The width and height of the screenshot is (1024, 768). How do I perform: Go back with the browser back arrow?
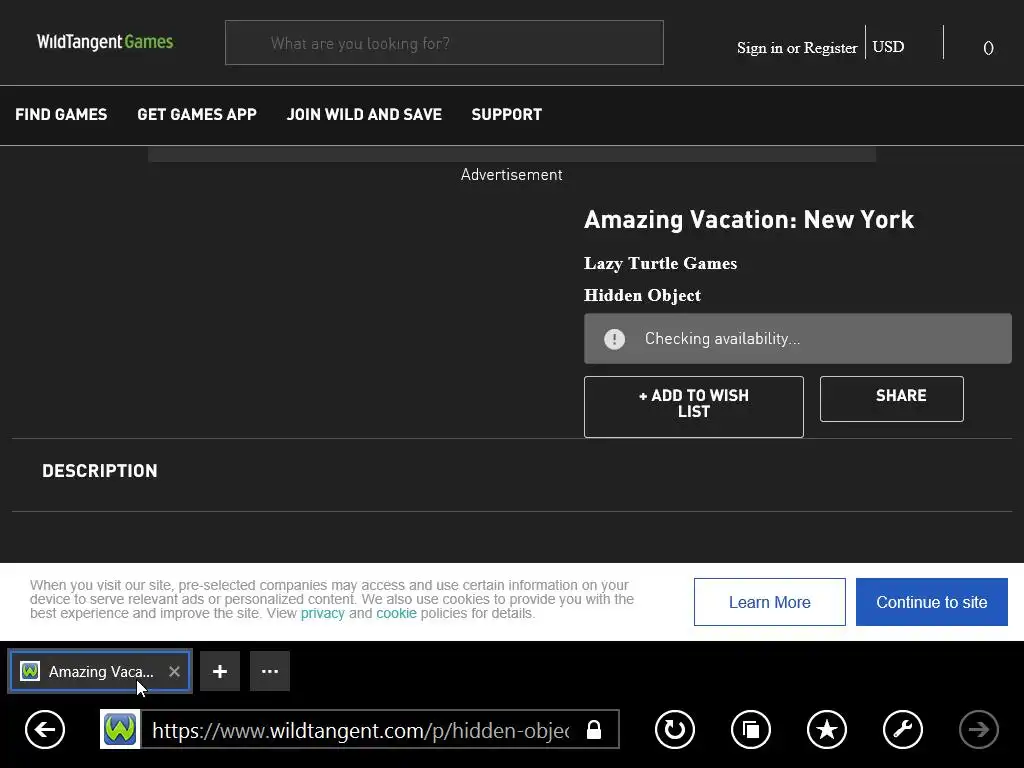pyautogui.click(x=45, y=729)
